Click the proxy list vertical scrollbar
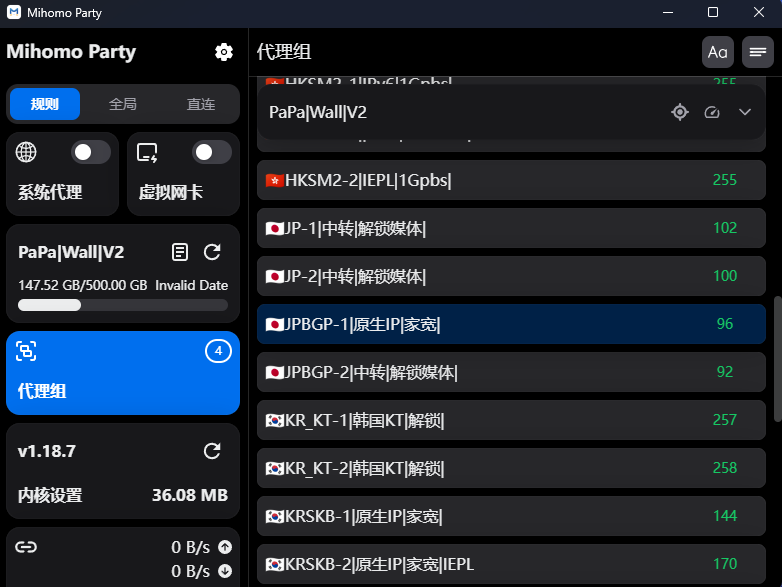 777,358
